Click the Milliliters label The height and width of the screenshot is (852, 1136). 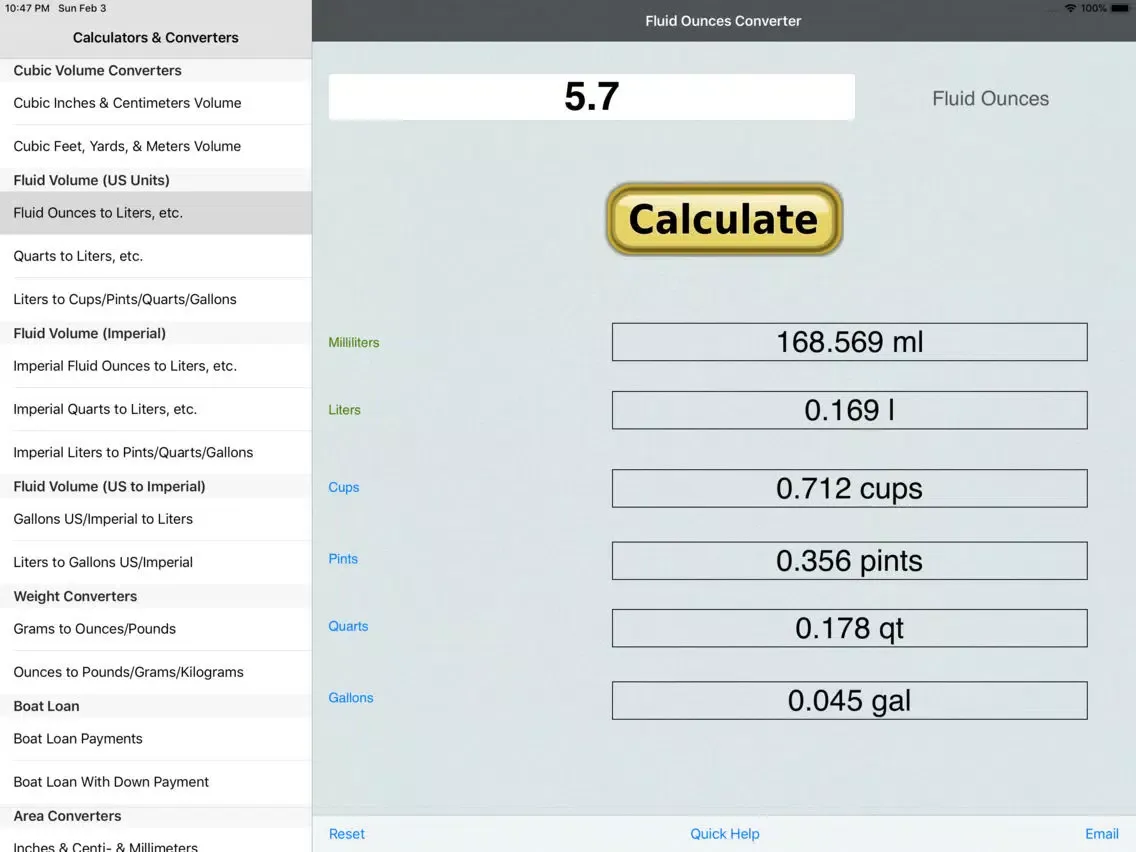(x=354, y=343)
